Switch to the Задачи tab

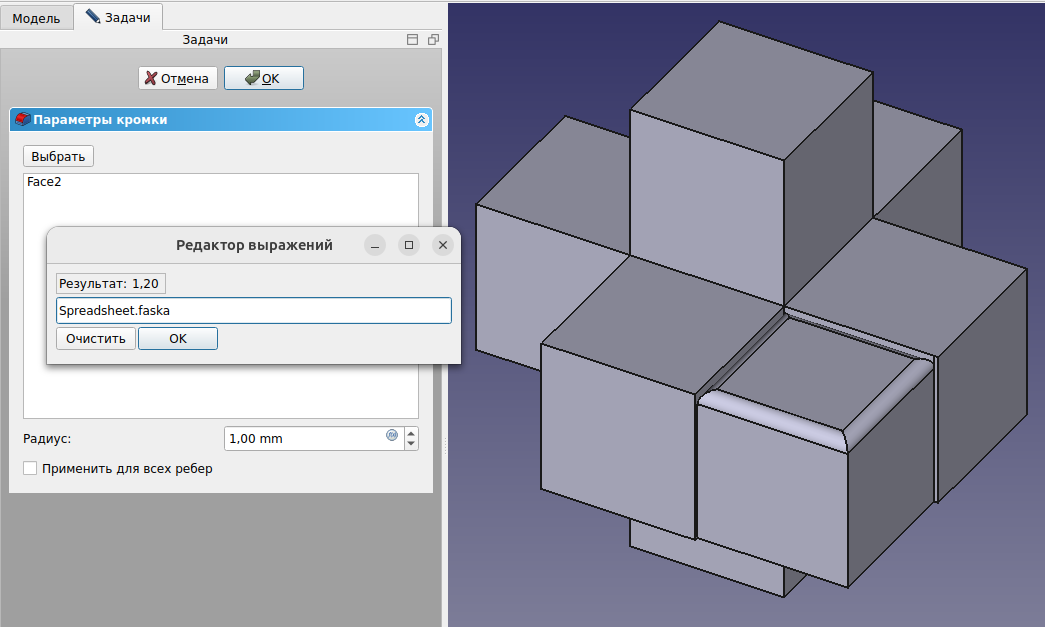click(x=118, y=17)
